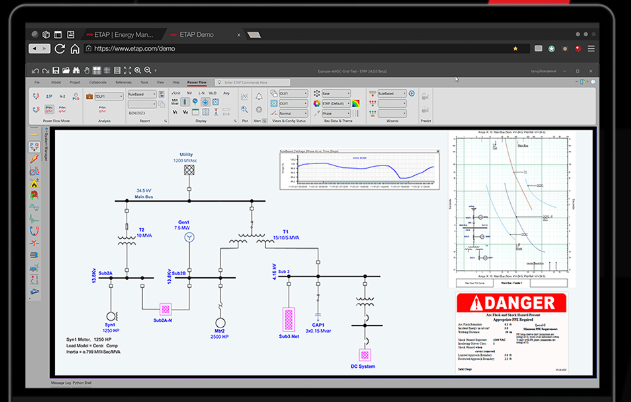
Task: Go to the browser home page icon
Action: point(75,48)
